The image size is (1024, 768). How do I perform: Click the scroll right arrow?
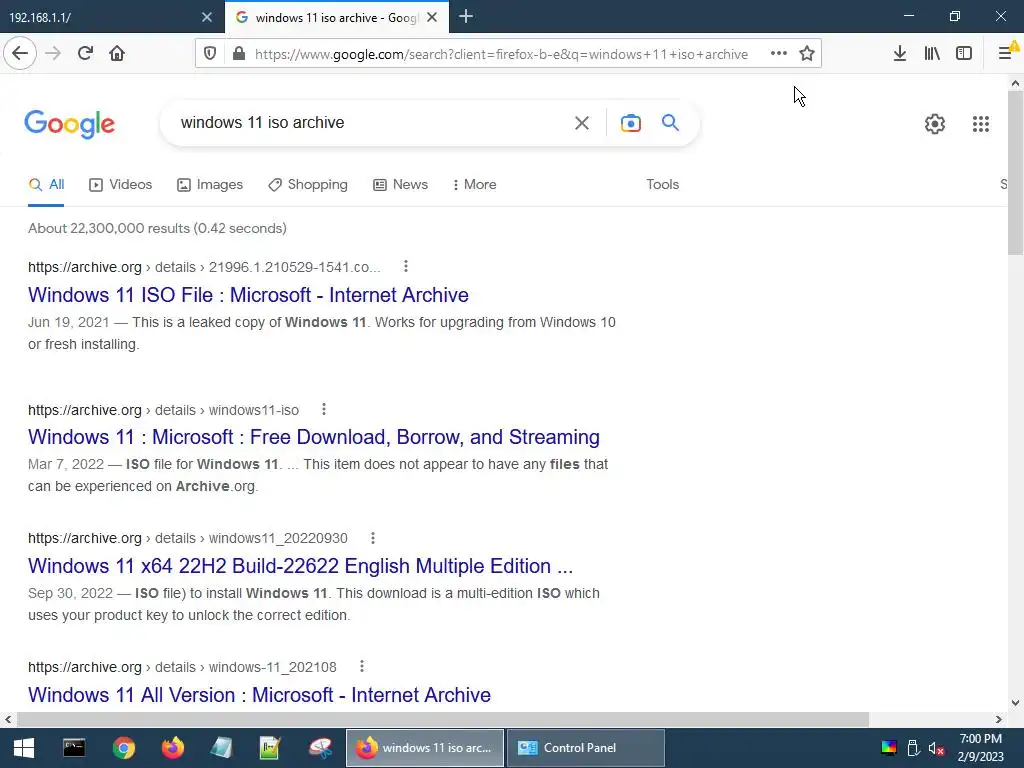[999, 719]
